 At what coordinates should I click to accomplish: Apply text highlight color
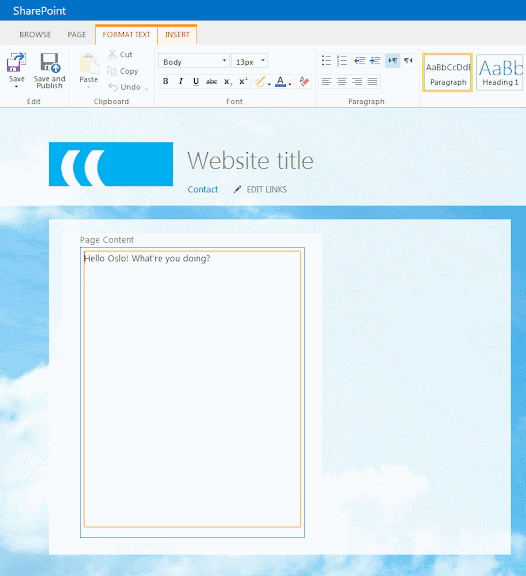[260, 81]
